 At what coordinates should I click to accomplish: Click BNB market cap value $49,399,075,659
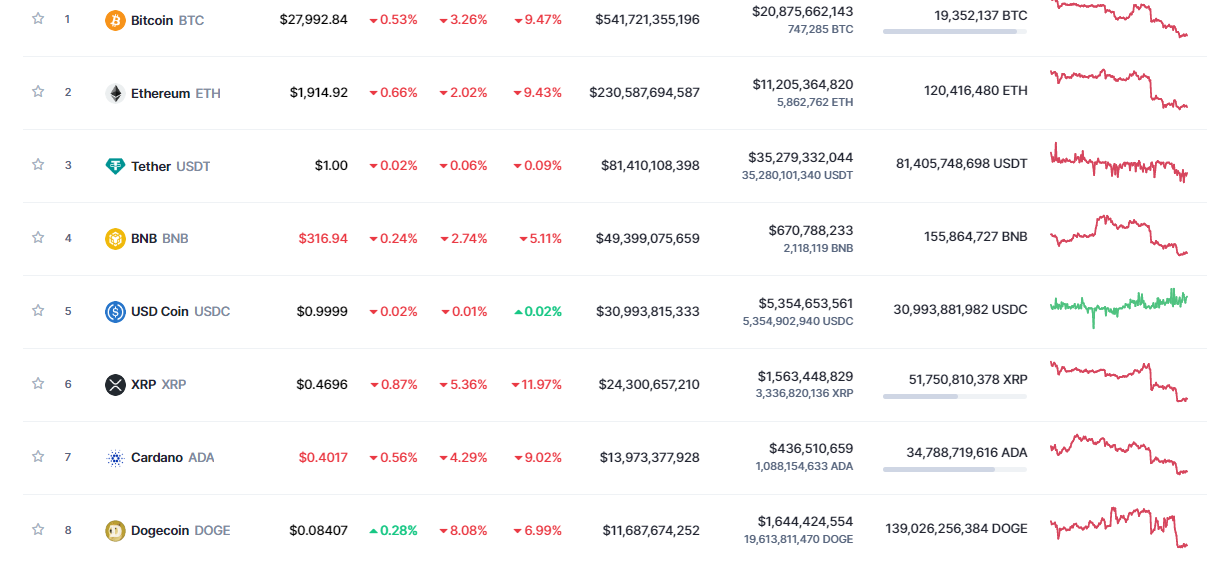click(650, 239)
